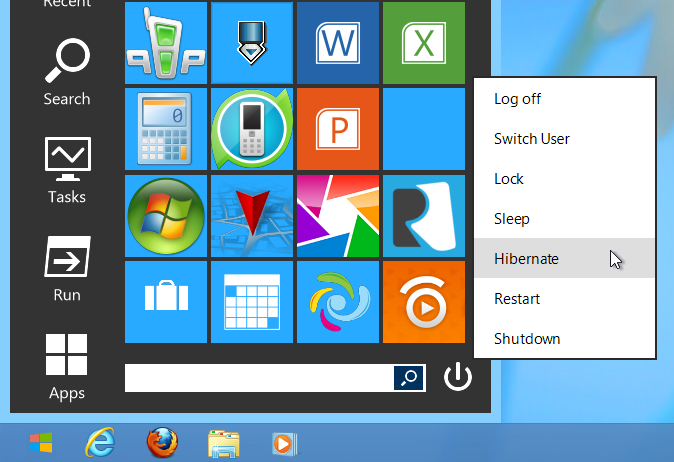674x462 pixels.
Task: Select Sleep in the power menu
Action: [x=564, y=219]
